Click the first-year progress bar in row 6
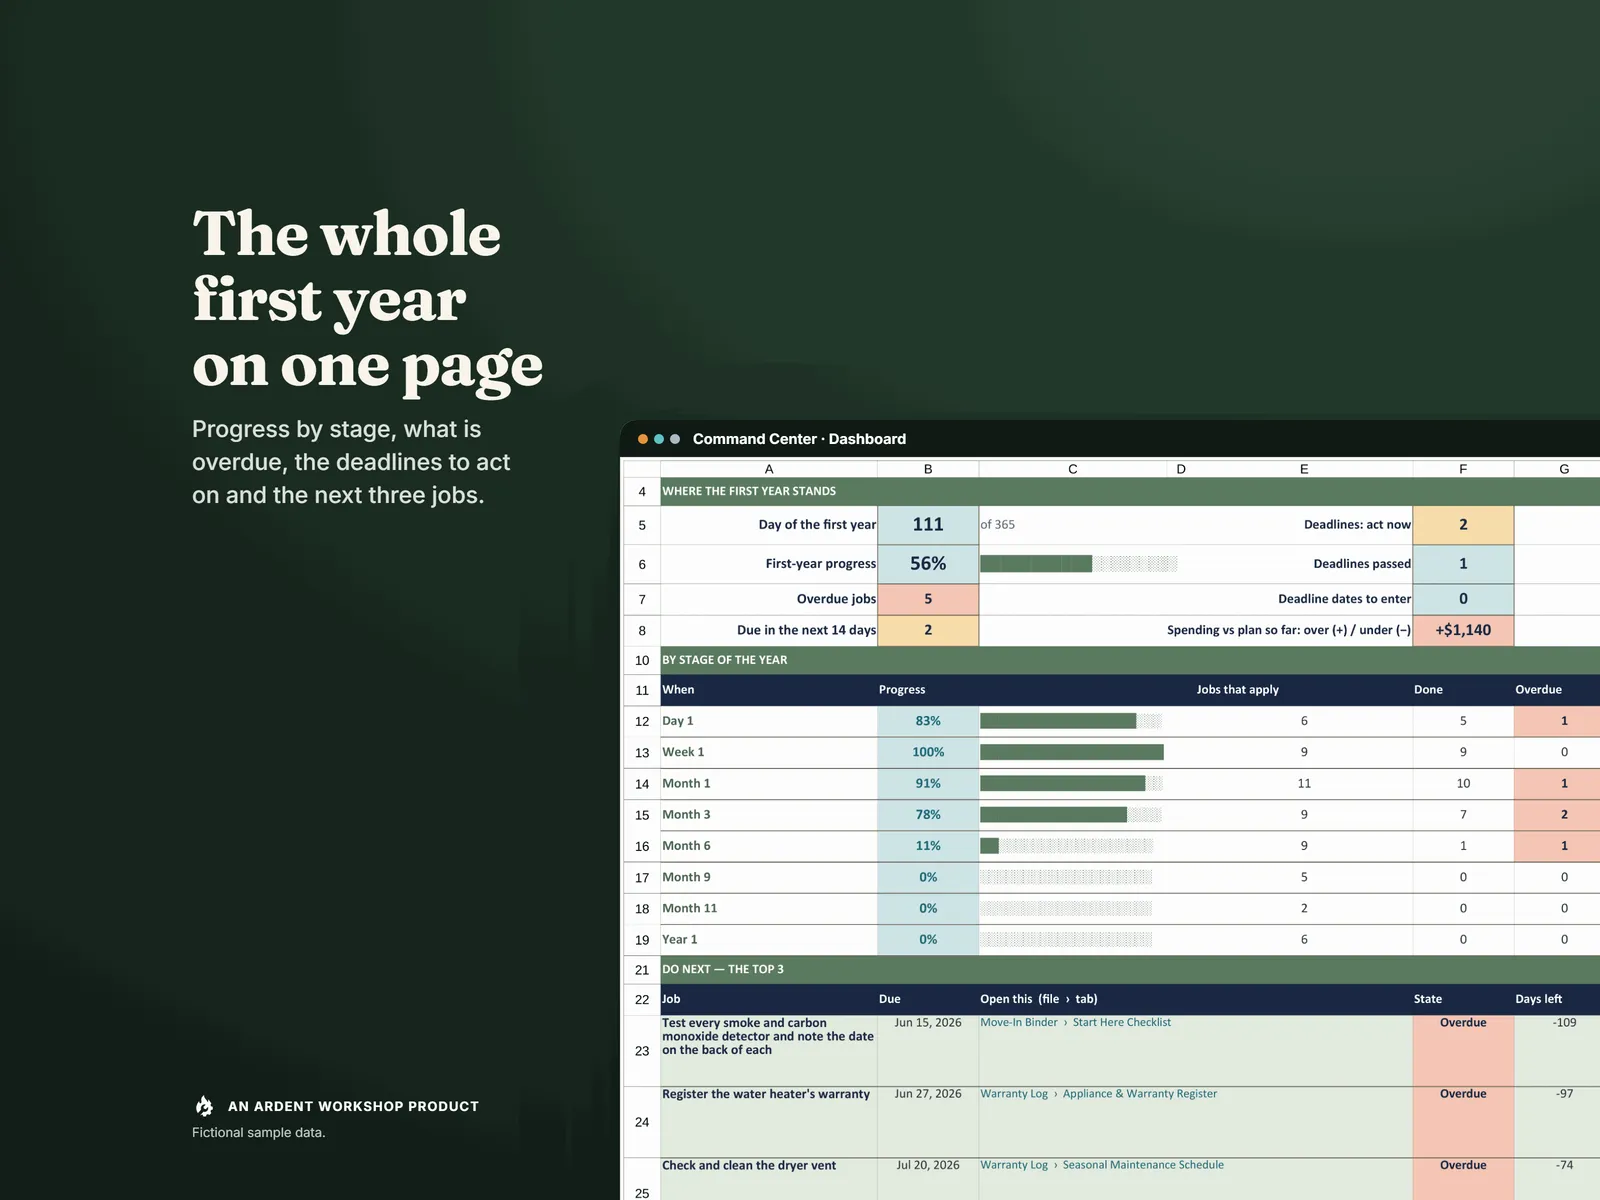The height and width of the screenshot is (1200, 1600). (1078, 564)
